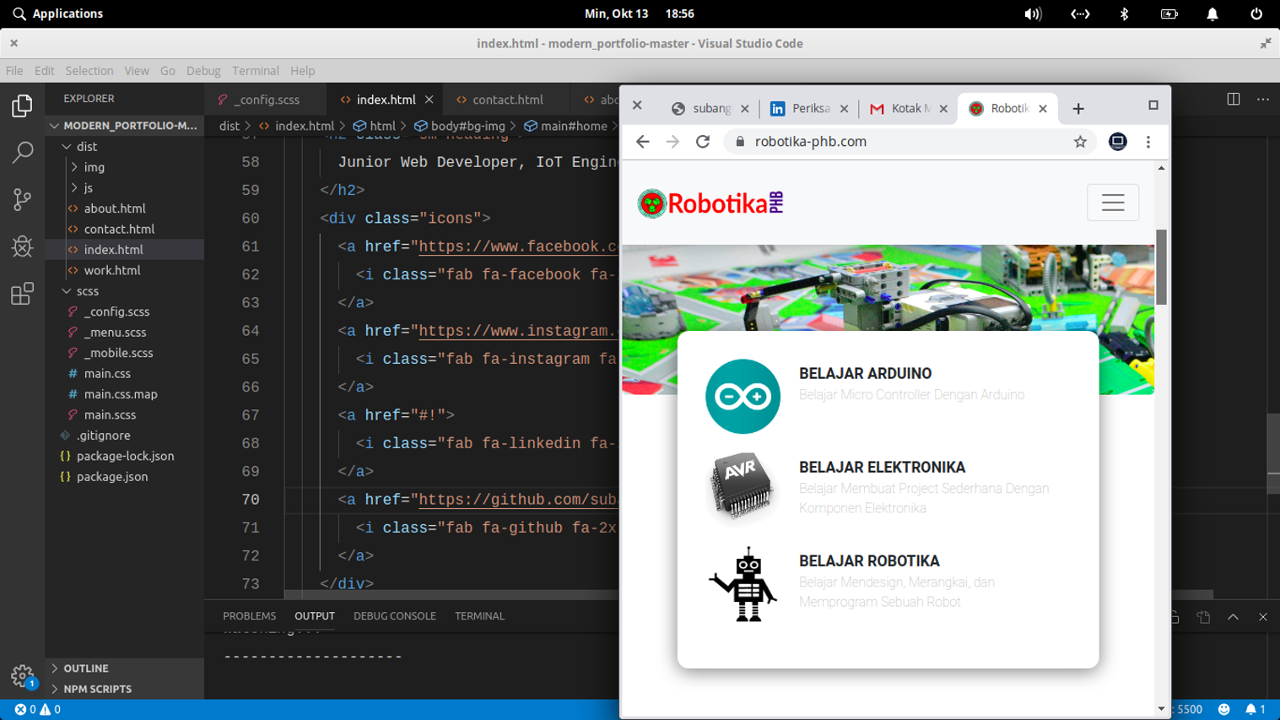Collapse the MODERN_PORTFOLIO-M... root folder
Viewport: 1280px width, 720px height.
click(125, 126)
